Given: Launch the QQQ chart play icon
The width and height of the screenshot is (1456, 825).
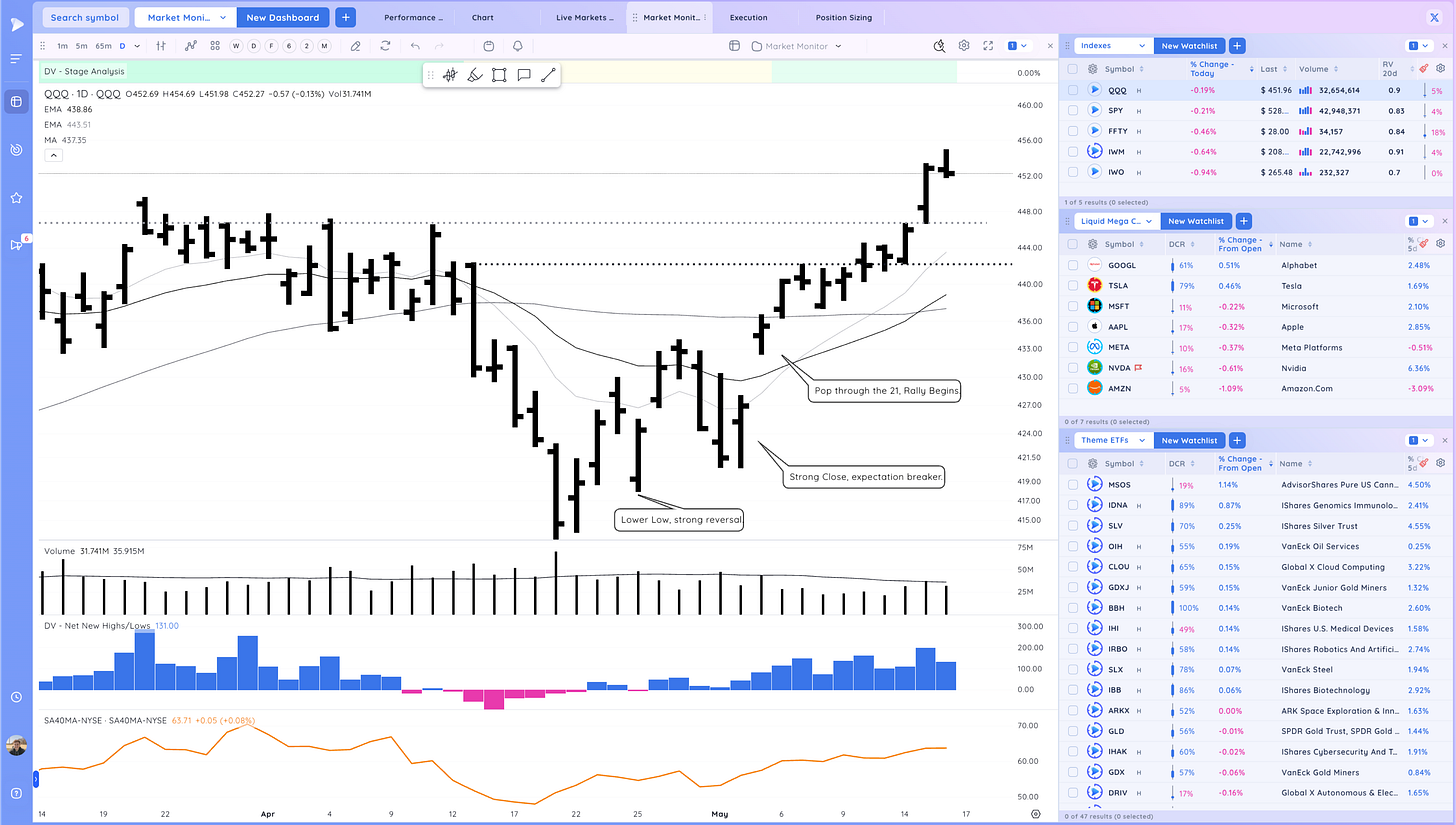Looking at the screenshot, I should (1095, 89).
